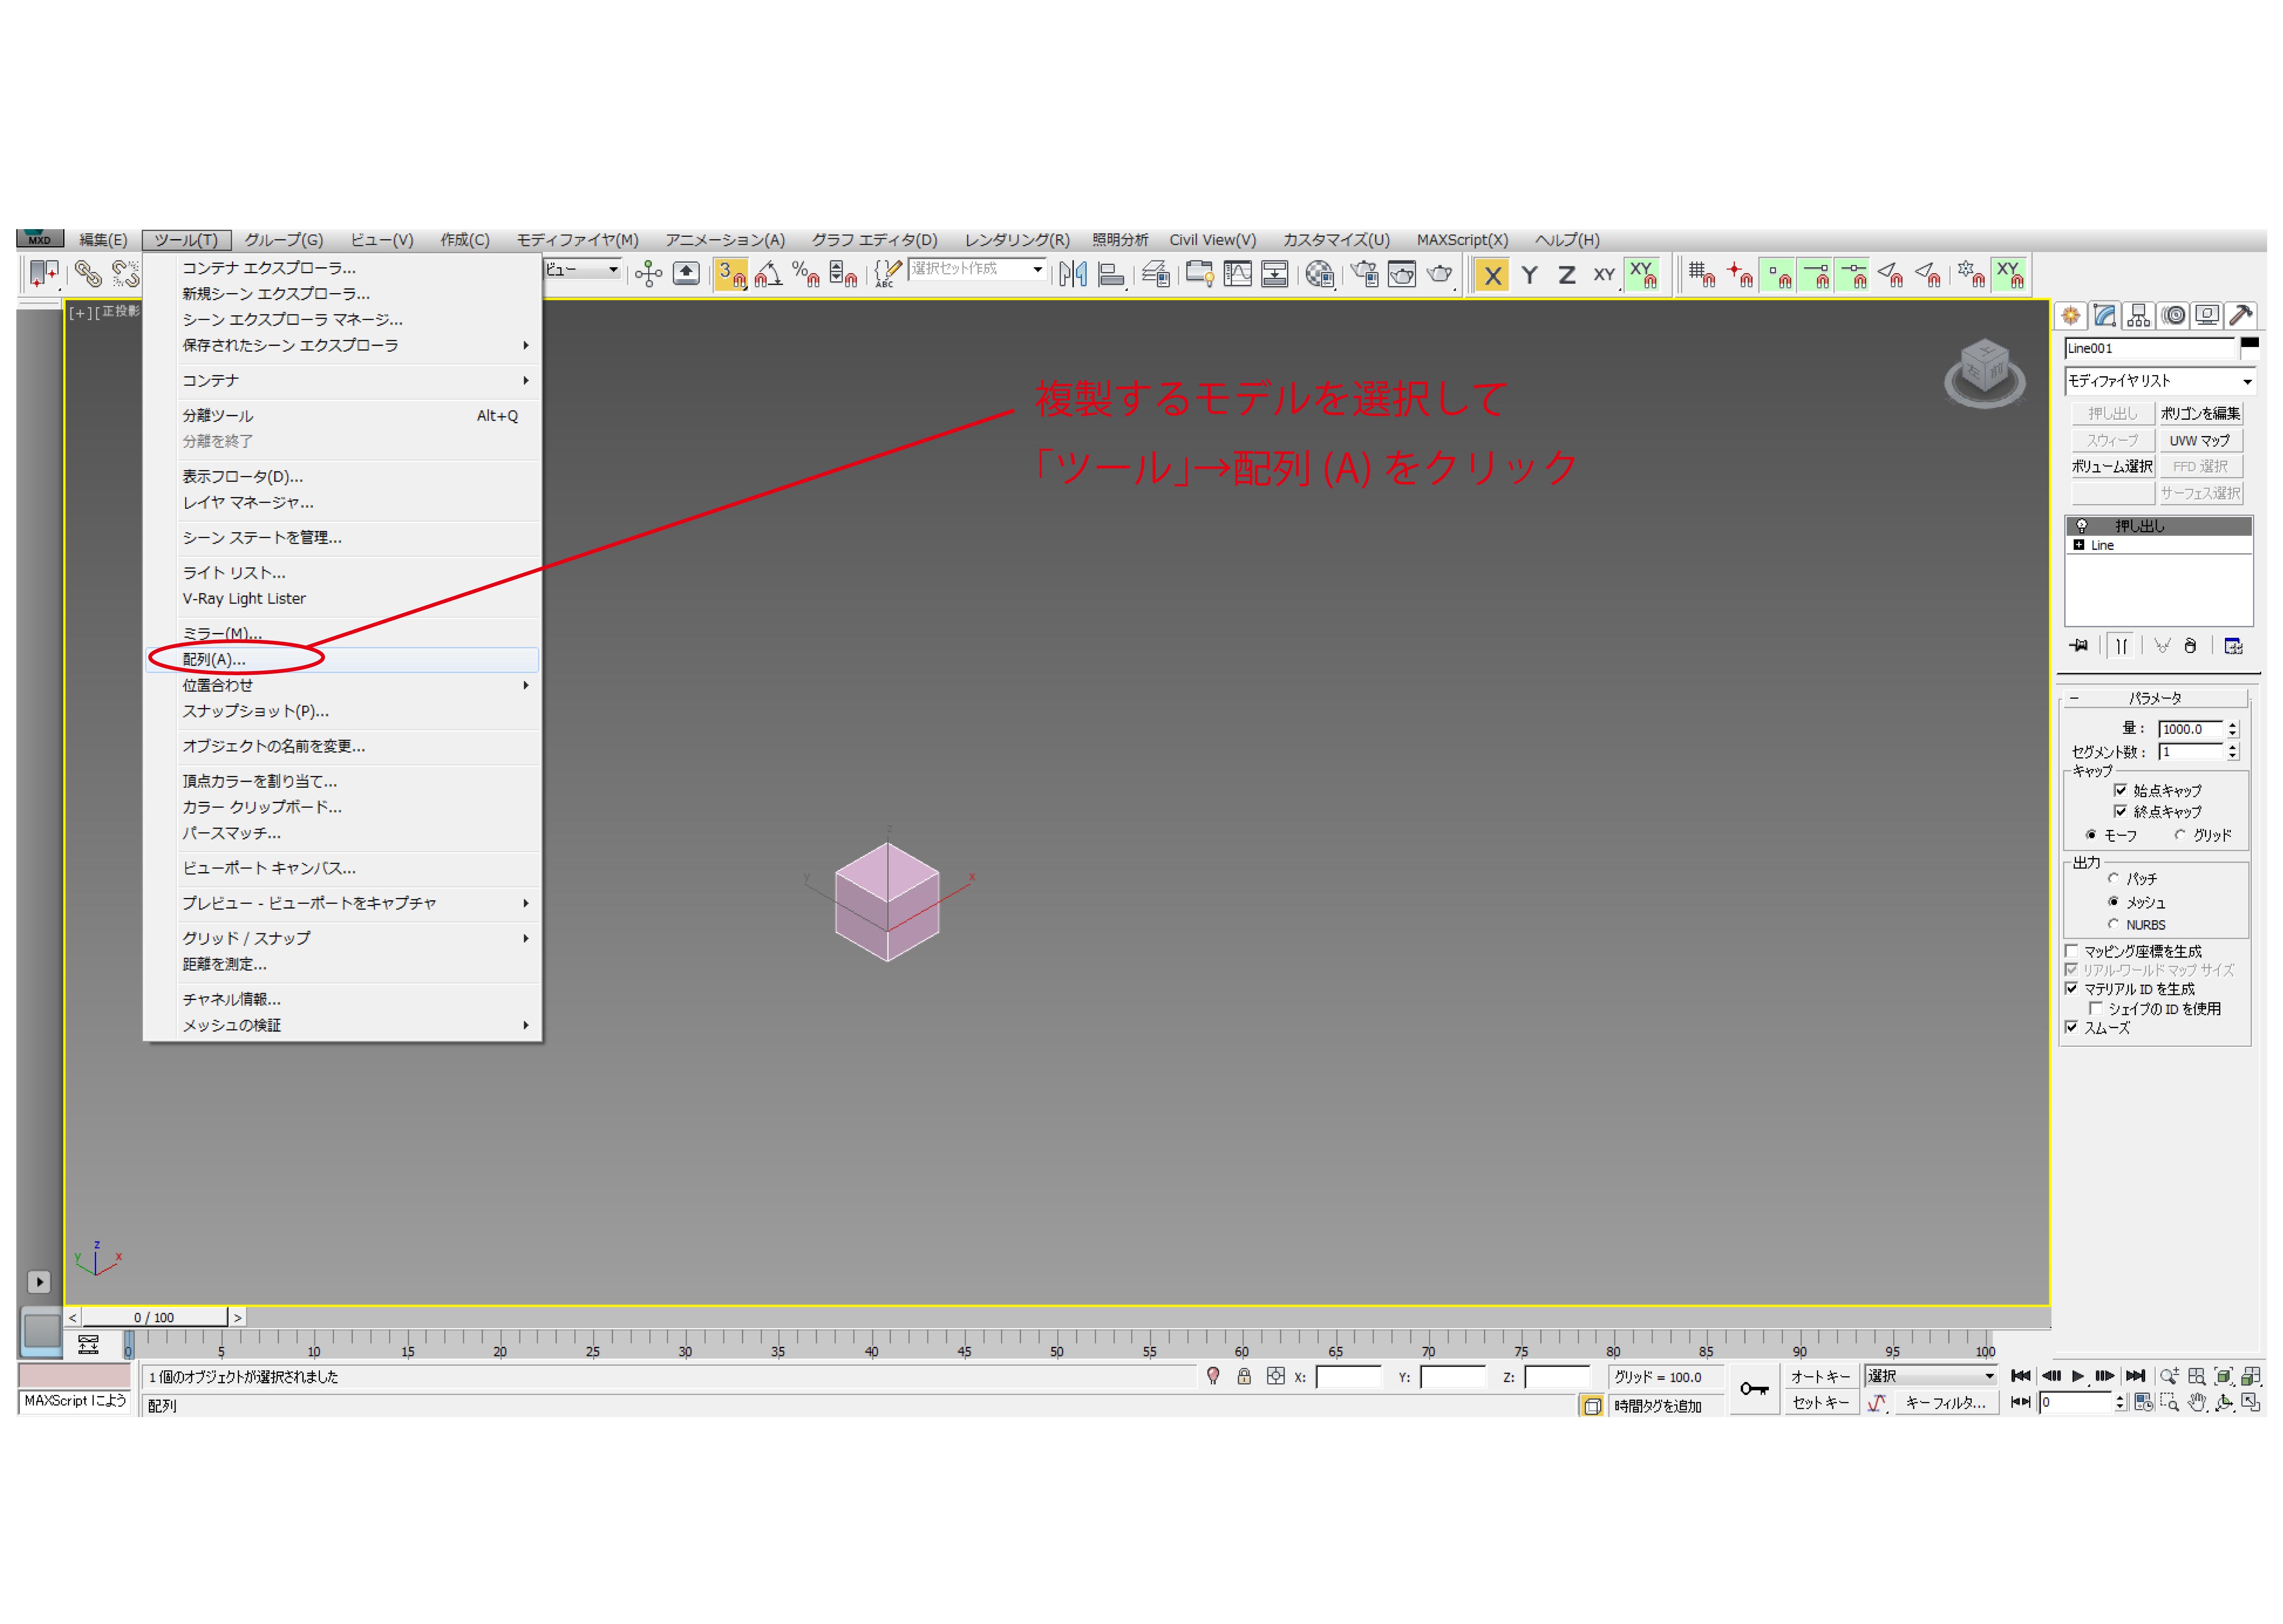This screenshot has height=1624, width=2283.
Task: Click the Align tool icon
Action: coord(1110,274)
